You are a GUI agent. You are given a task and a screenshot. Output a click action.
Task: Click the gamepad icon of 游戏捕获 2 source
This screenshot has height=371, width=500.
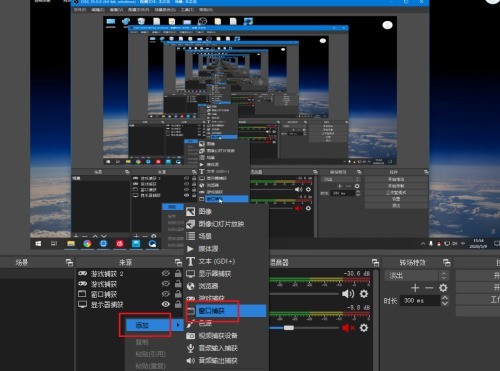pos(82,273)
